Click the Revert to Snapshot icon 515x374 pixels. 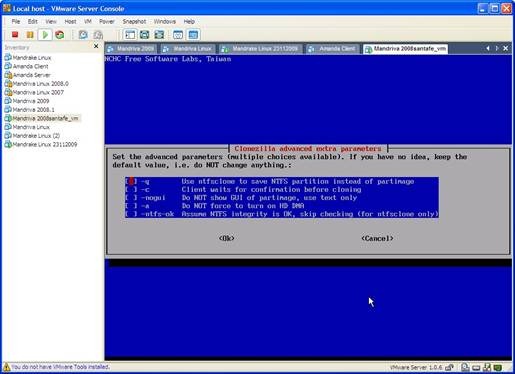98,35
